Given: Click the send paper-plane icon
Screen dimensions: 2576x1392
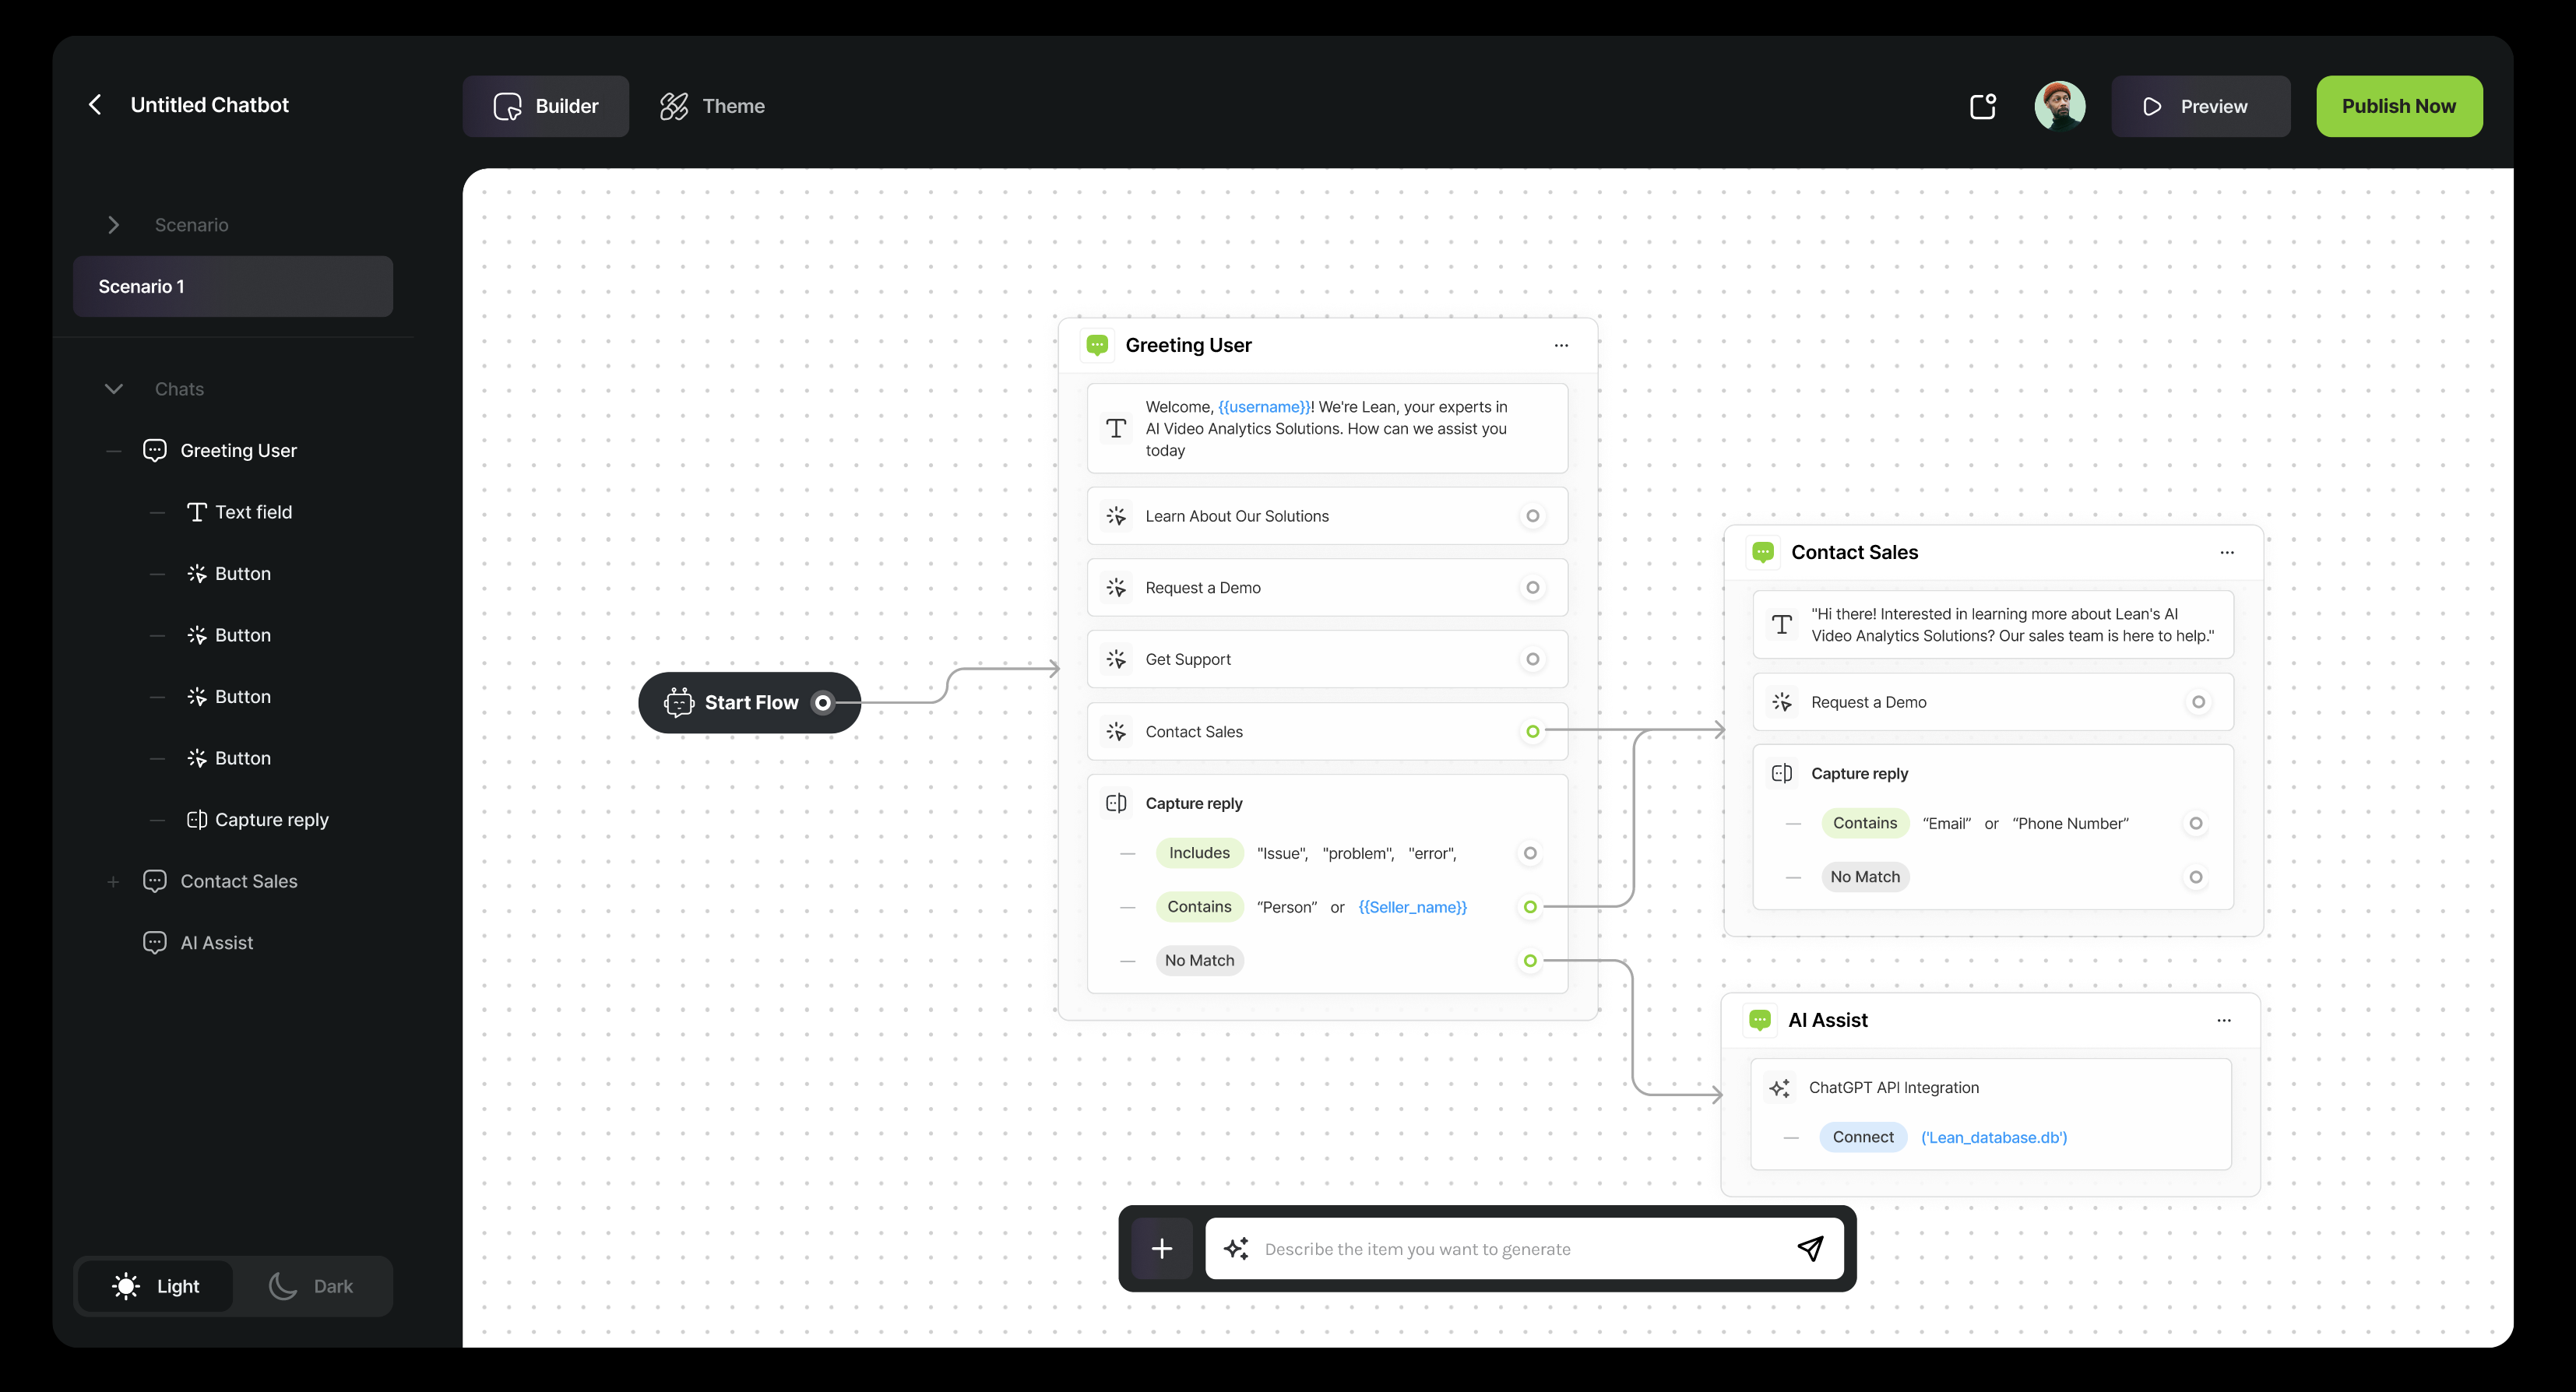Looking at the screenshot, I should tap(1810, 1248).
